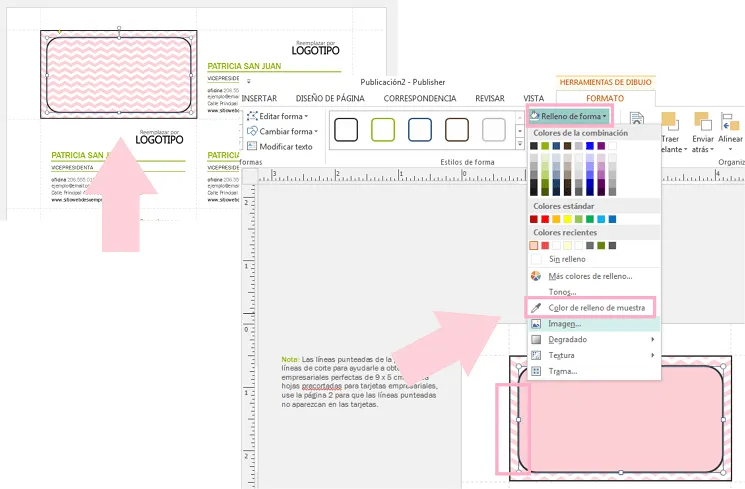The width and height of the screenshot is (745, 489).
Task: Click PATRICIA SAN JUAN name on top-right card
Action: pos(244,66)
